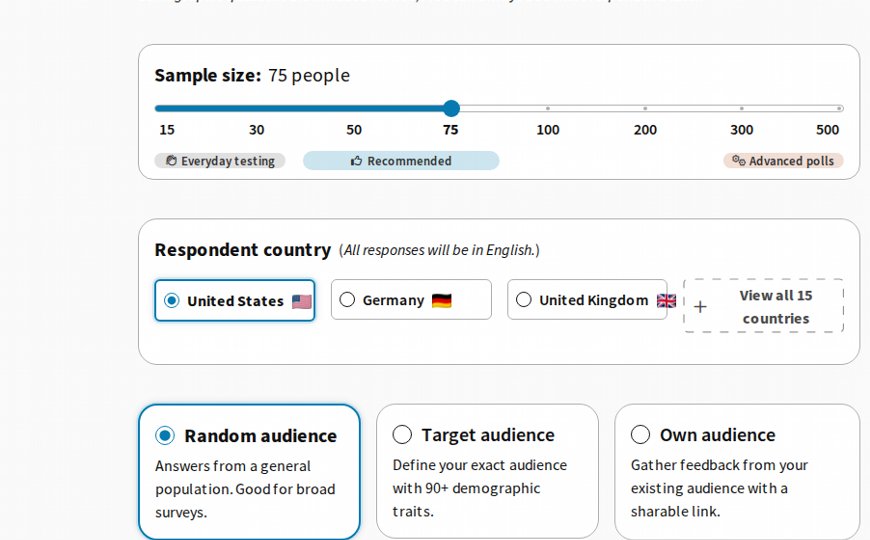Click the thumbs-up icon in Recommended badge
Viewport: 870px width, 540px height.
[x=356, y=161]
